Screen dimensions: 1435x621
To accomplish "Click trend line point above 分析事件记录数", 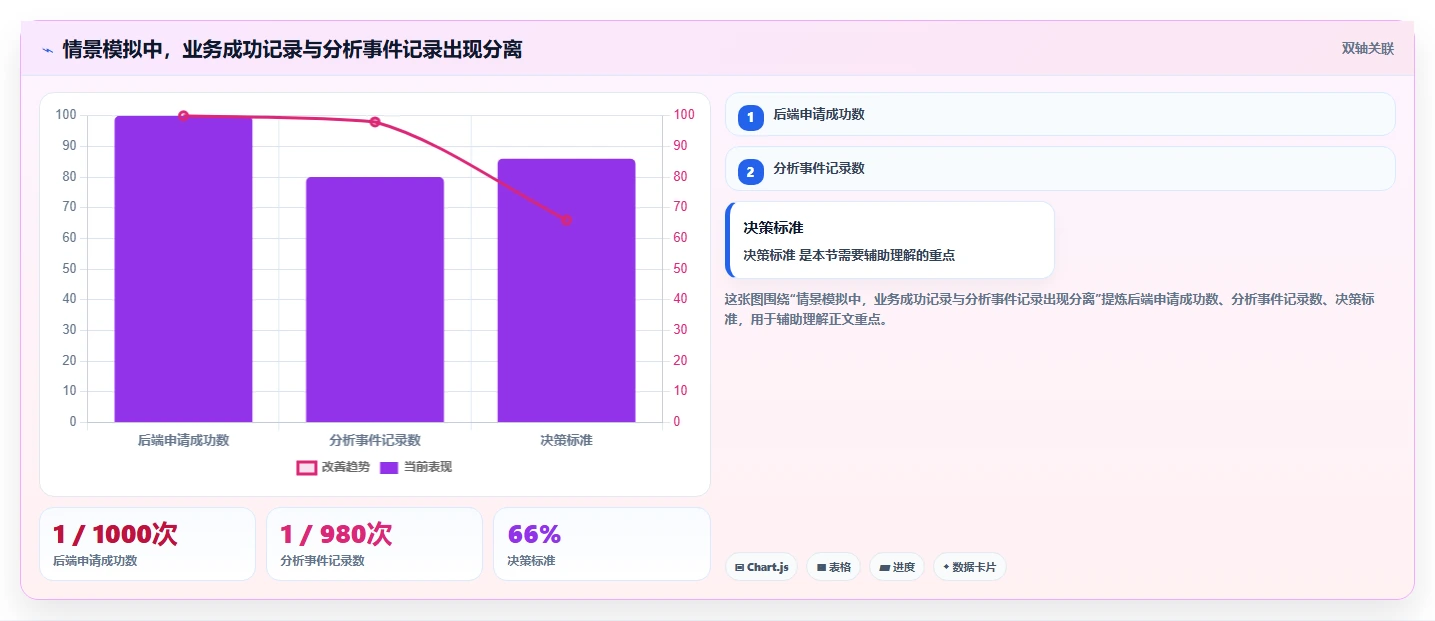I will click(375, 122).
